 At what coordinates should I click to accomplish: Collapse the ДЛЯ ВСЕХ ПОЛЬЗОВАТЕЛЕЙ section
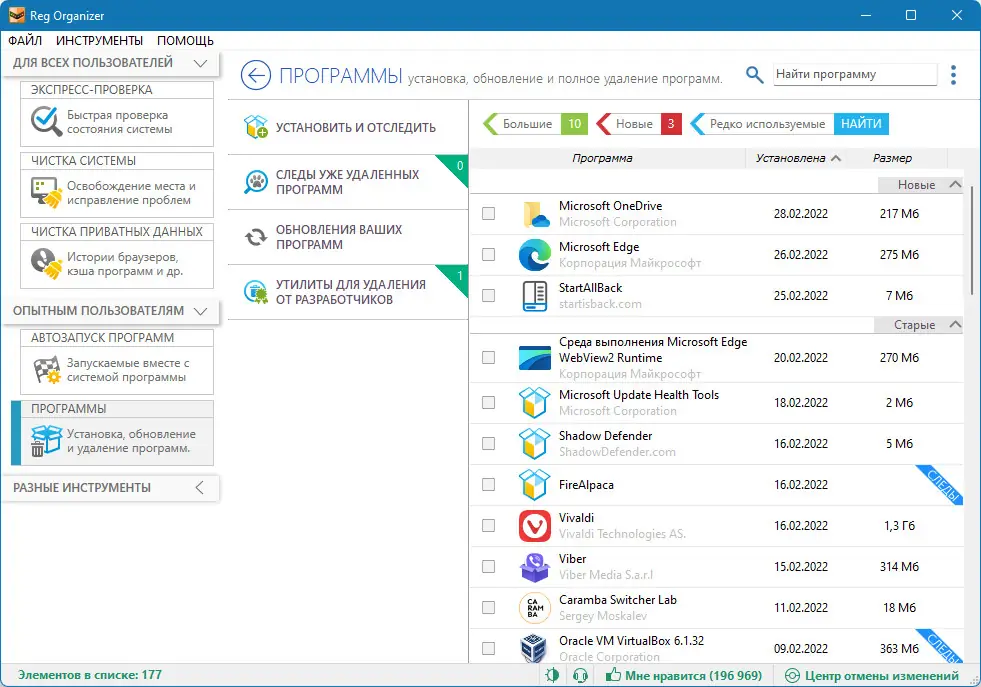200,63
